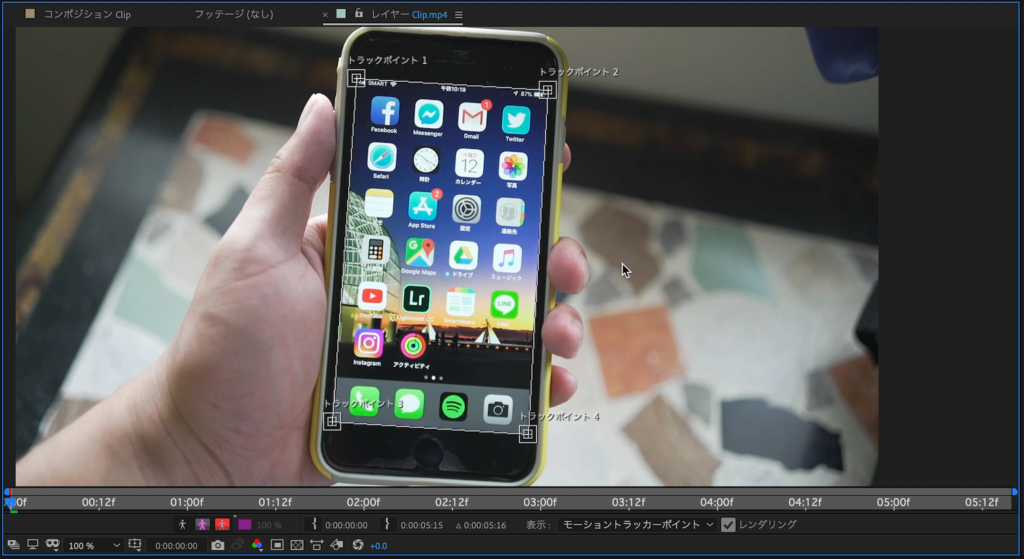Screen dimensions: 1024x559
Task: Click the 02:00f mark on time ruler
Action: coord(363,502)
